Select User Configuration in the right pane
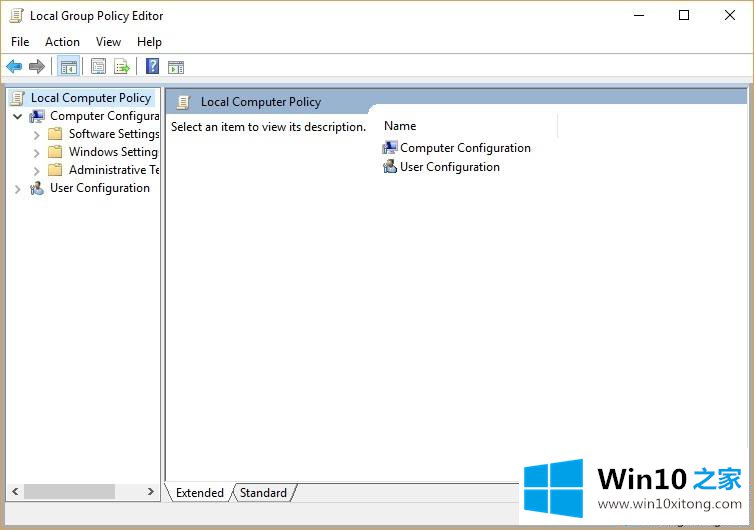This screenshot has height=530, width=754. (x=449, y=167)
